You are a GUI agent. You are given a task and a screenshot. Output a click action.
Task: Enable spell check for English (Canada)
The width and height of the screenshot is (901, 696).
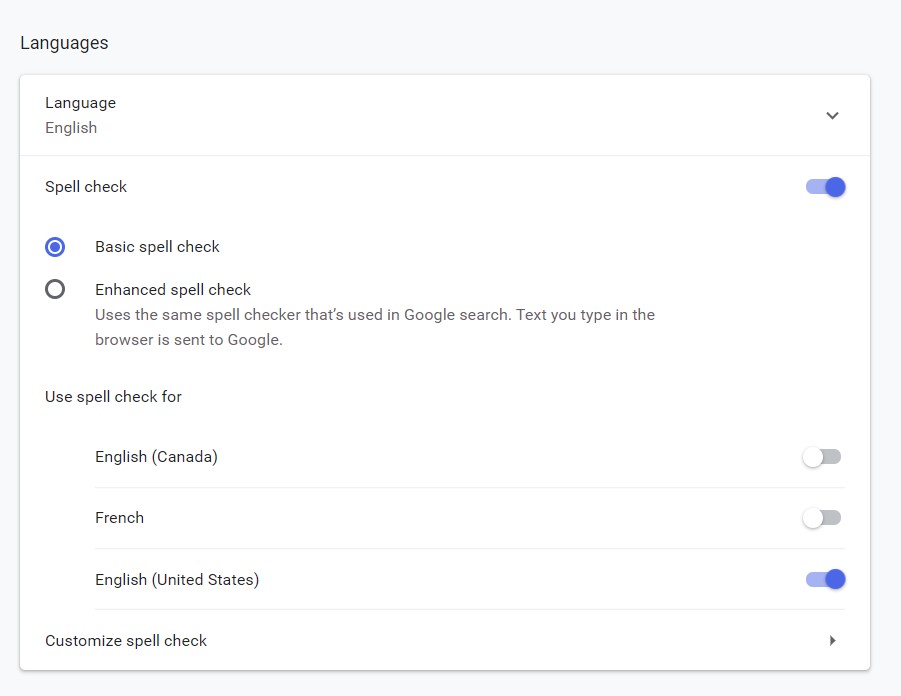coord(822,457)
